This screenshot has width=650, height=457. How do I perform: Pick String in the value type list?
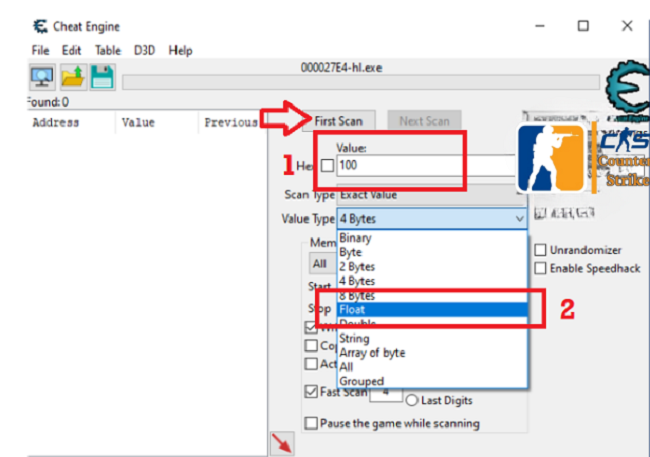[x=354, y=339]
